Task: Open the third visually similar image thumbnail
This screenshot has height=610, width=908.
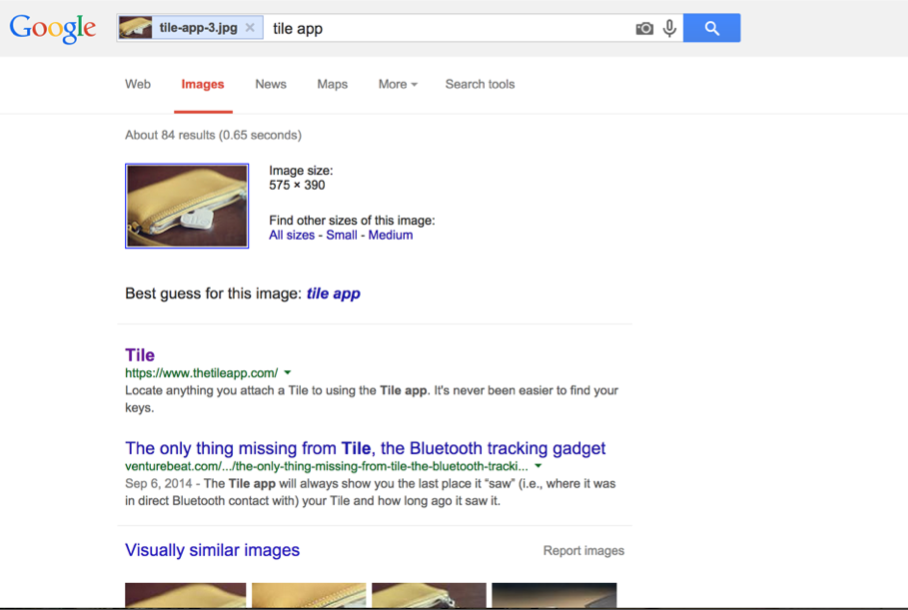Action: tap(429, 596)
